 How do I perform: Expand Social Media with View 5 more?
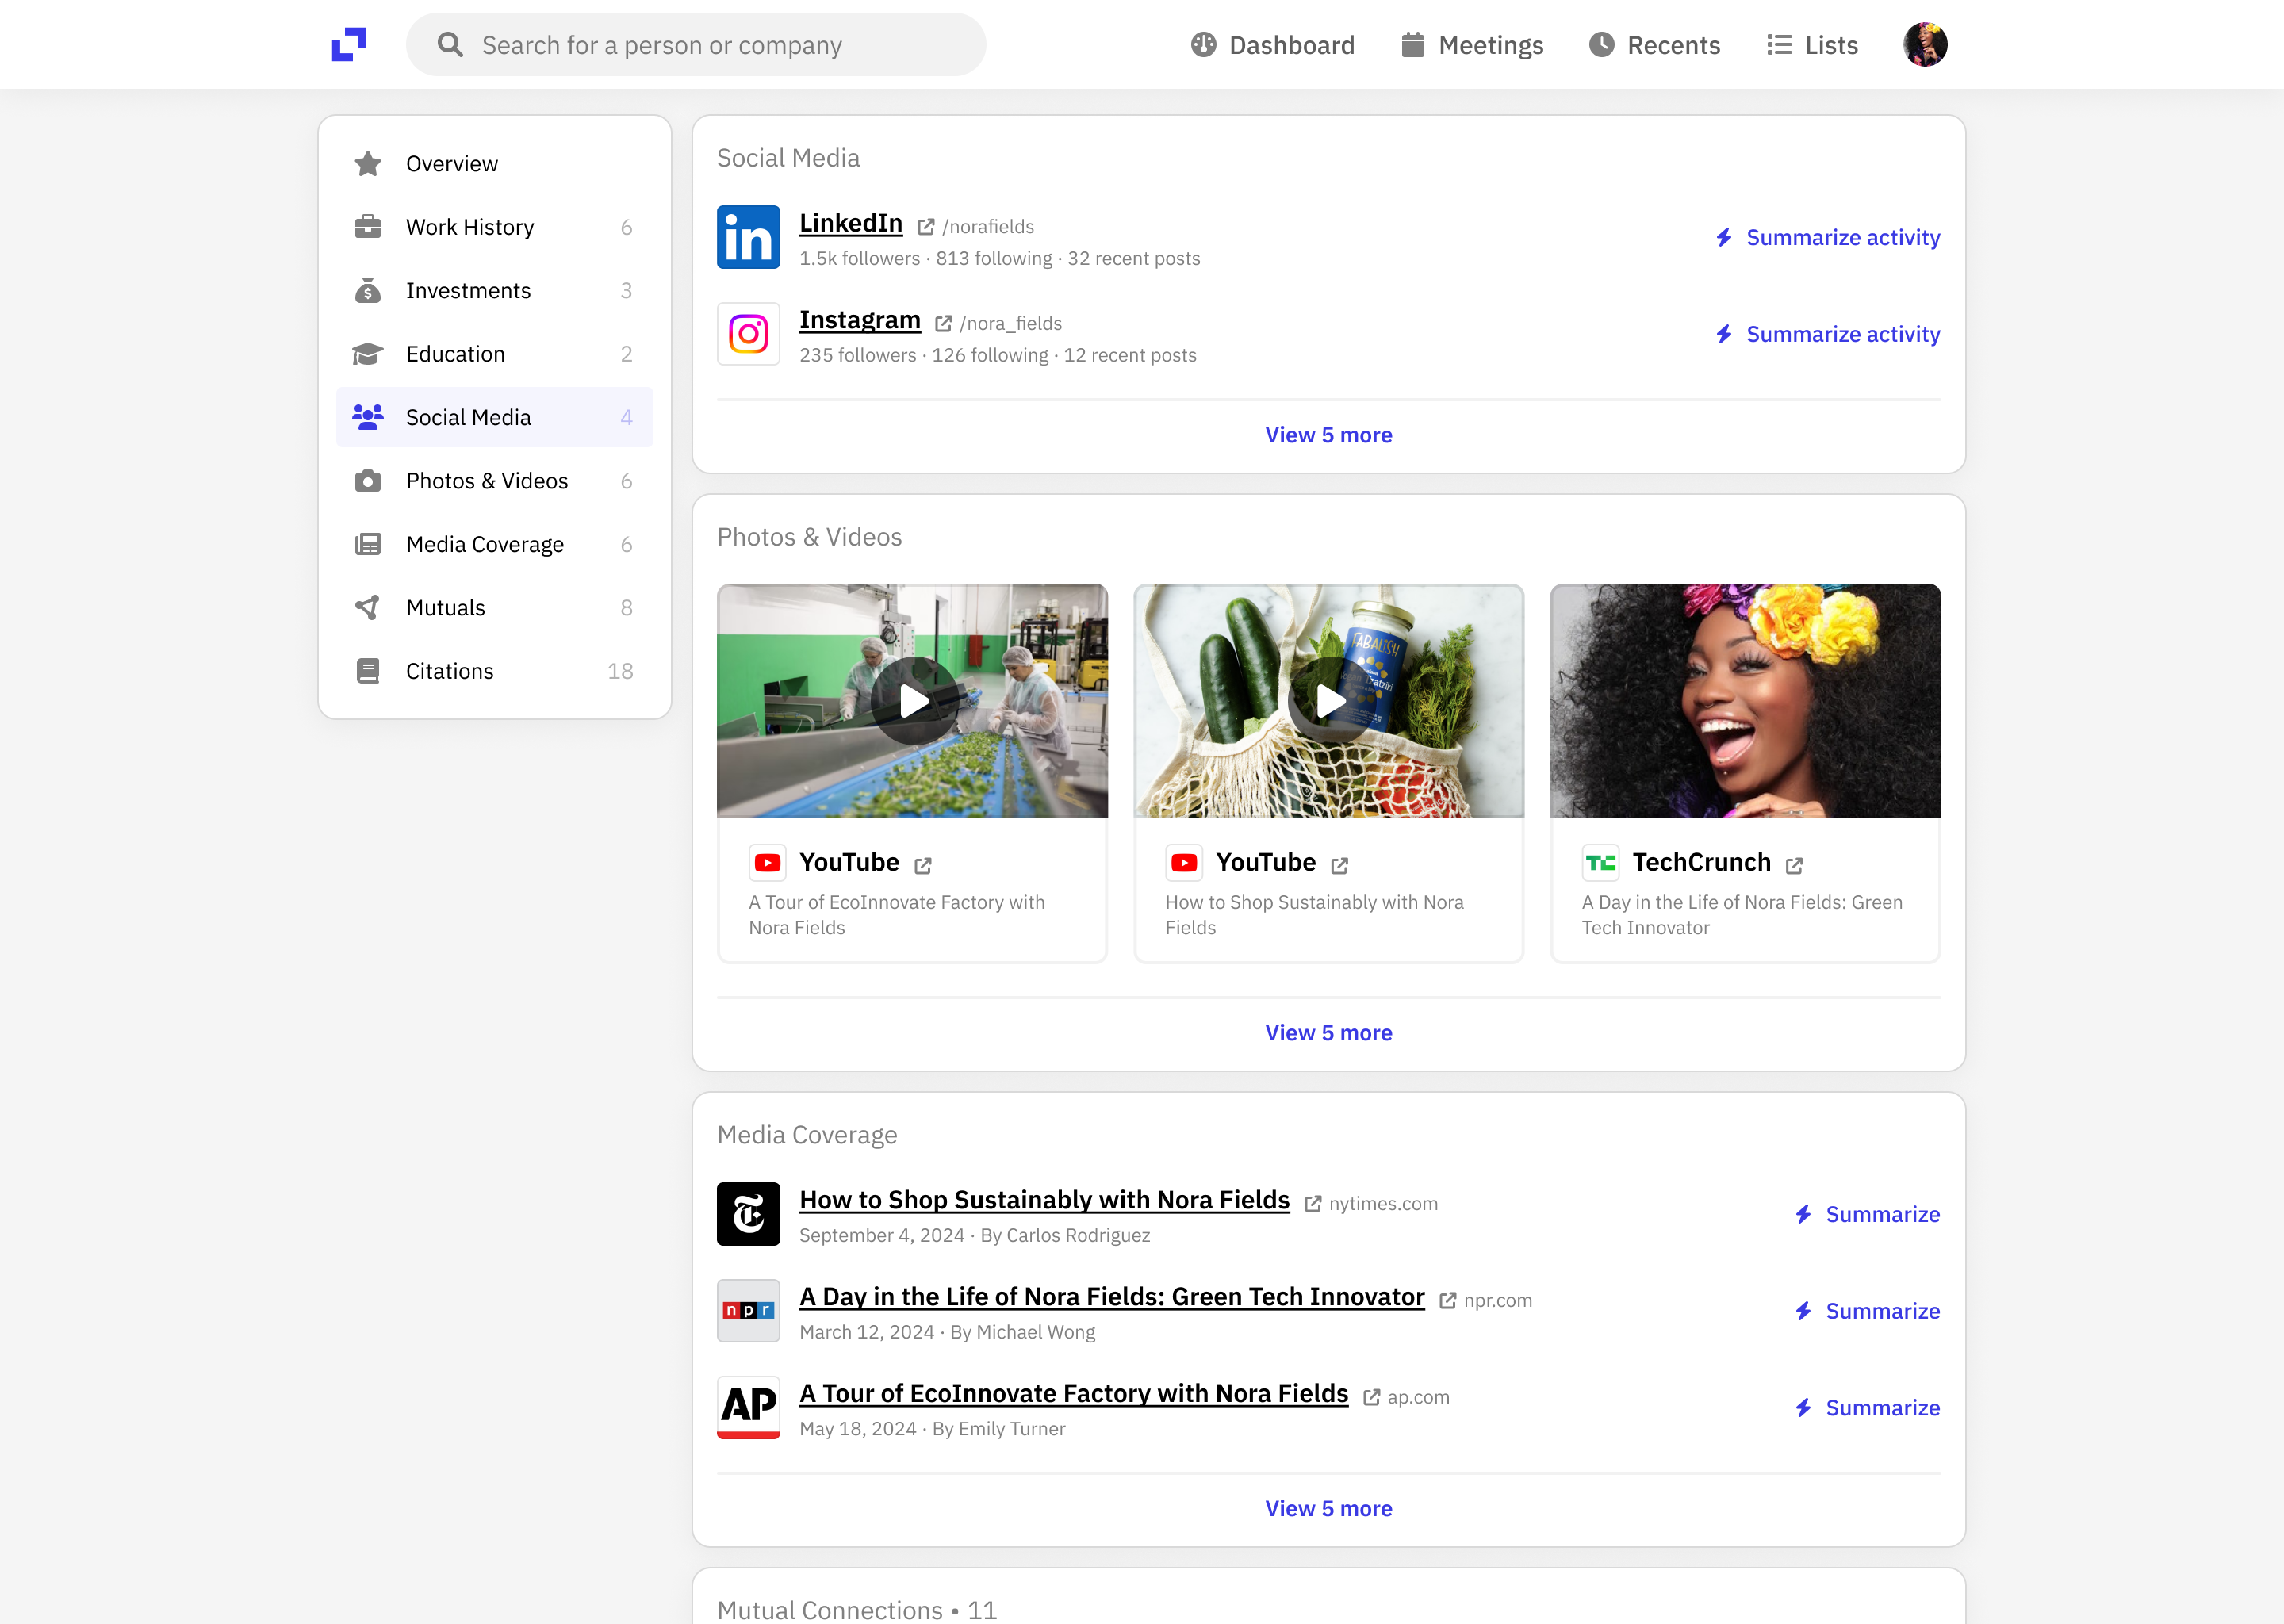(1328, 435)
